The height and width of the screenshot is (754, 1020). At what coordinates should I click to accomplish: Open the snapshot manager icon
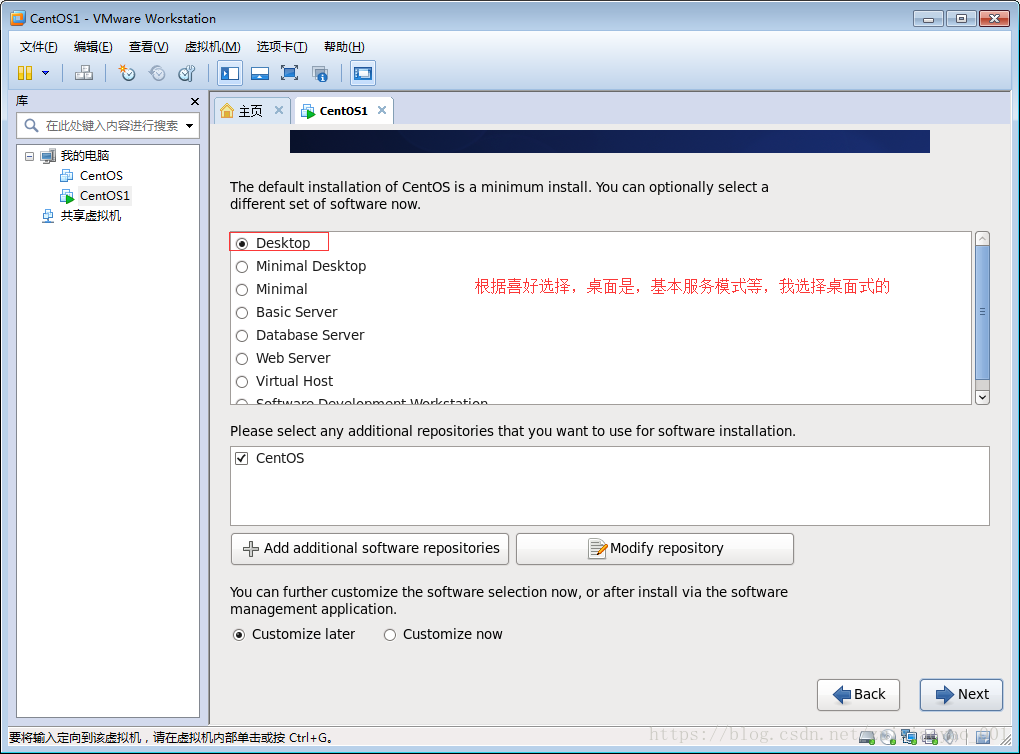(x=187, y=73)
